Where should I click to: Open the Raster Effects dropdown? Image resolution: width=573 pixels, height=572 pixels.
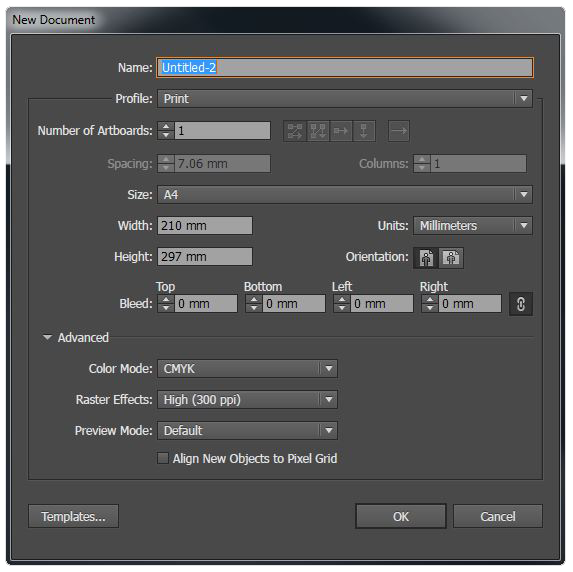[247, 399]
